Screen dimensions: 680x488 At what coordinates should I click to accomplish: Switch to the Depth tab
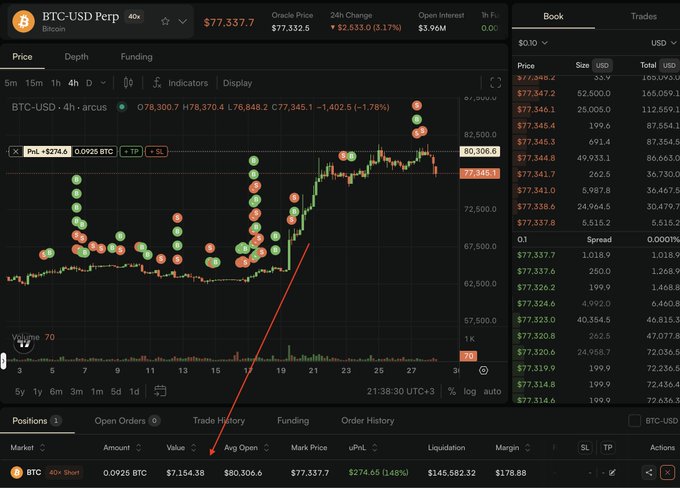(x=76, y=57)
